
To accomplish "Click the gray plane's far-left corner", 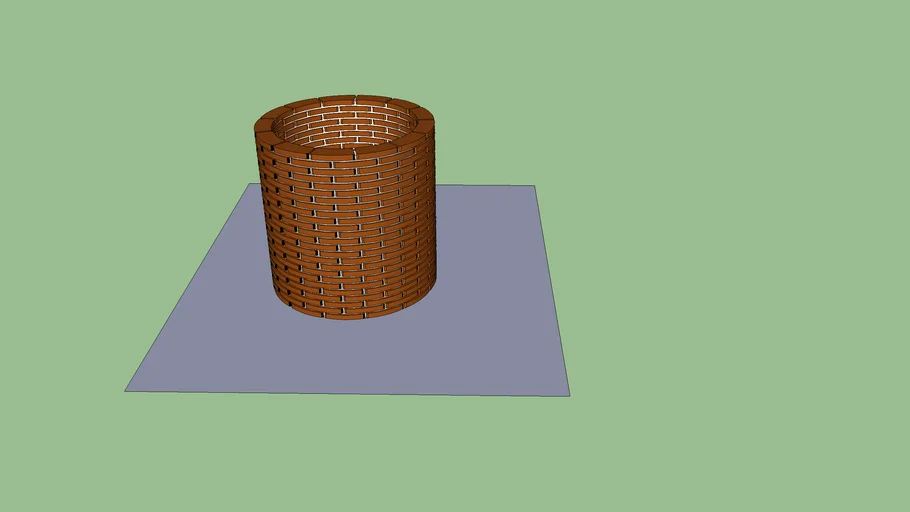I will point(247,185).
